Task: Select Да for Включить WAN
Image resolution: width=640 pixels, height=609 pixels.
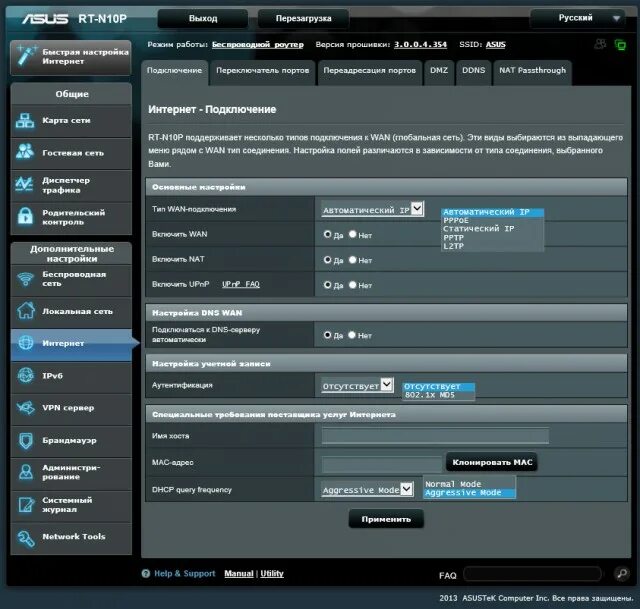Action: click(x=327, y=234)
